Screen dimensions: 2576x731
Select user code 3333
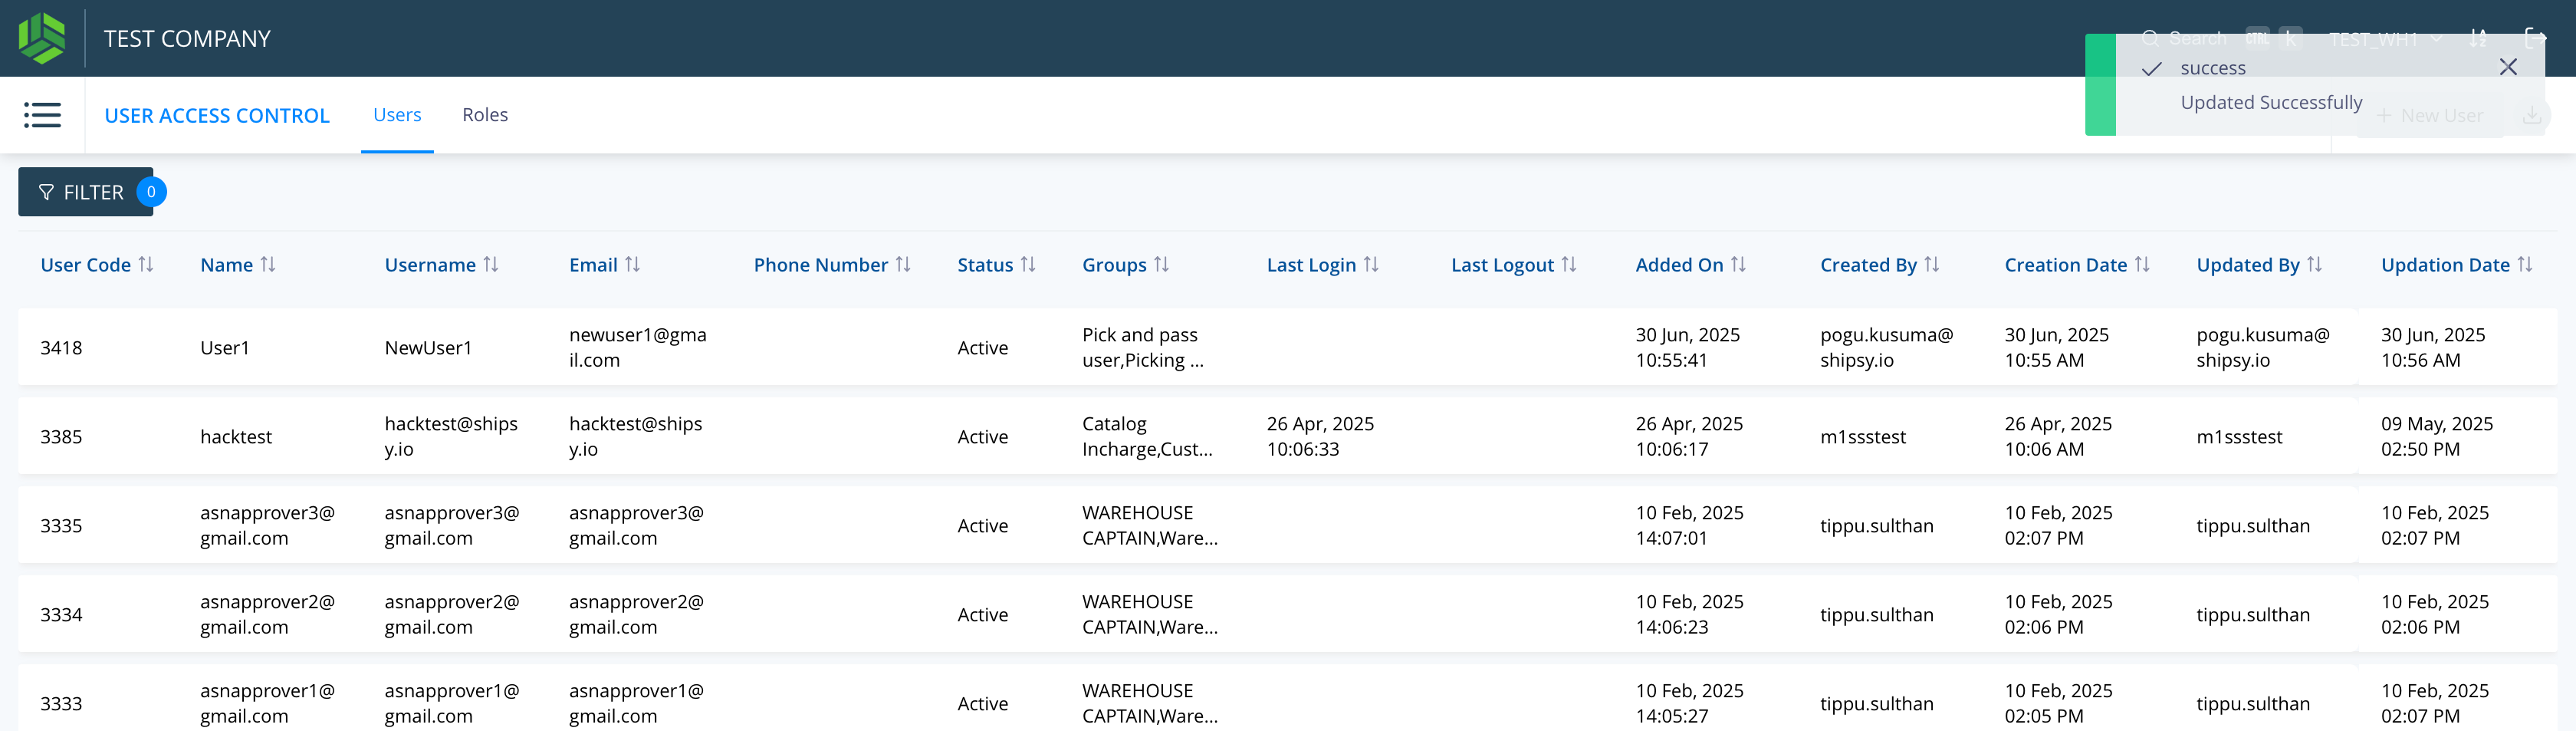pyautogui.click(x=61, y=704)
